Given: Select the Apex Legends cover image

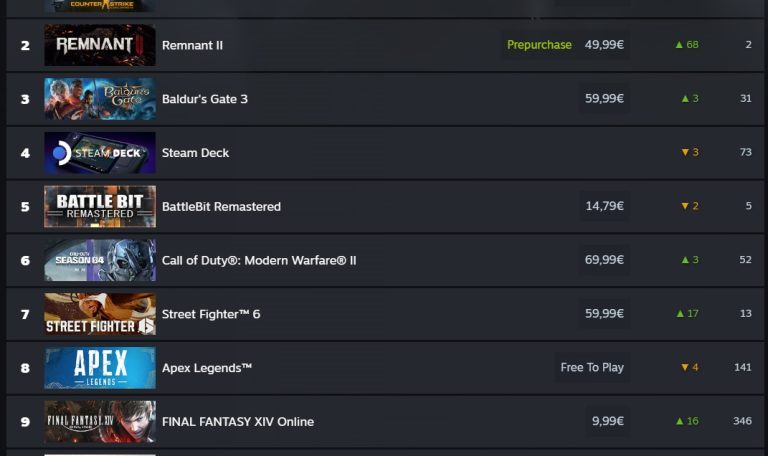Looking at the screenshot, I should [100, 368].
